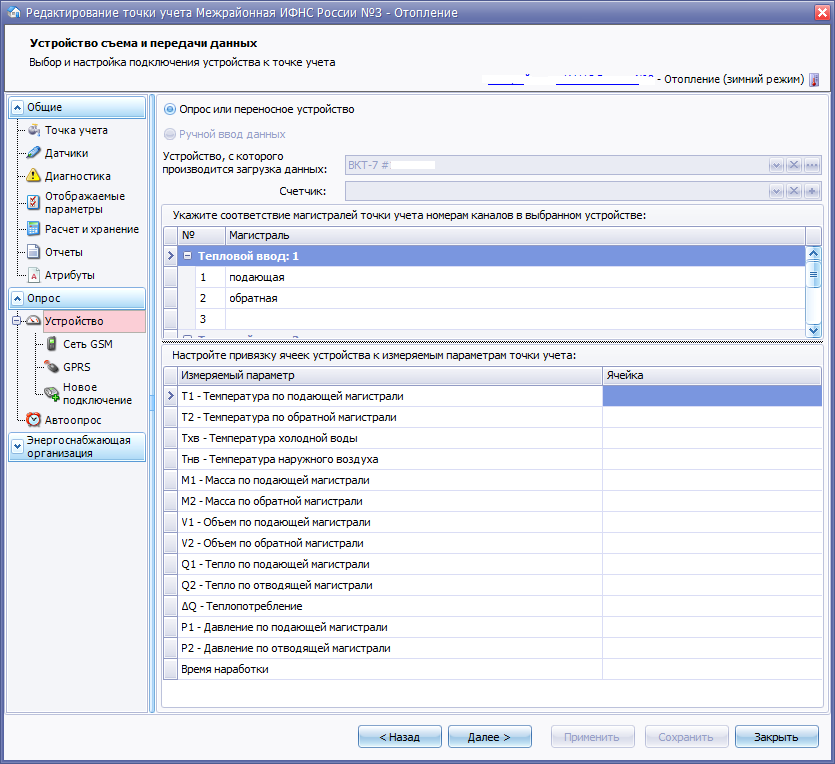
Task: Clear the device field with X button
Action: pos(794,165)
